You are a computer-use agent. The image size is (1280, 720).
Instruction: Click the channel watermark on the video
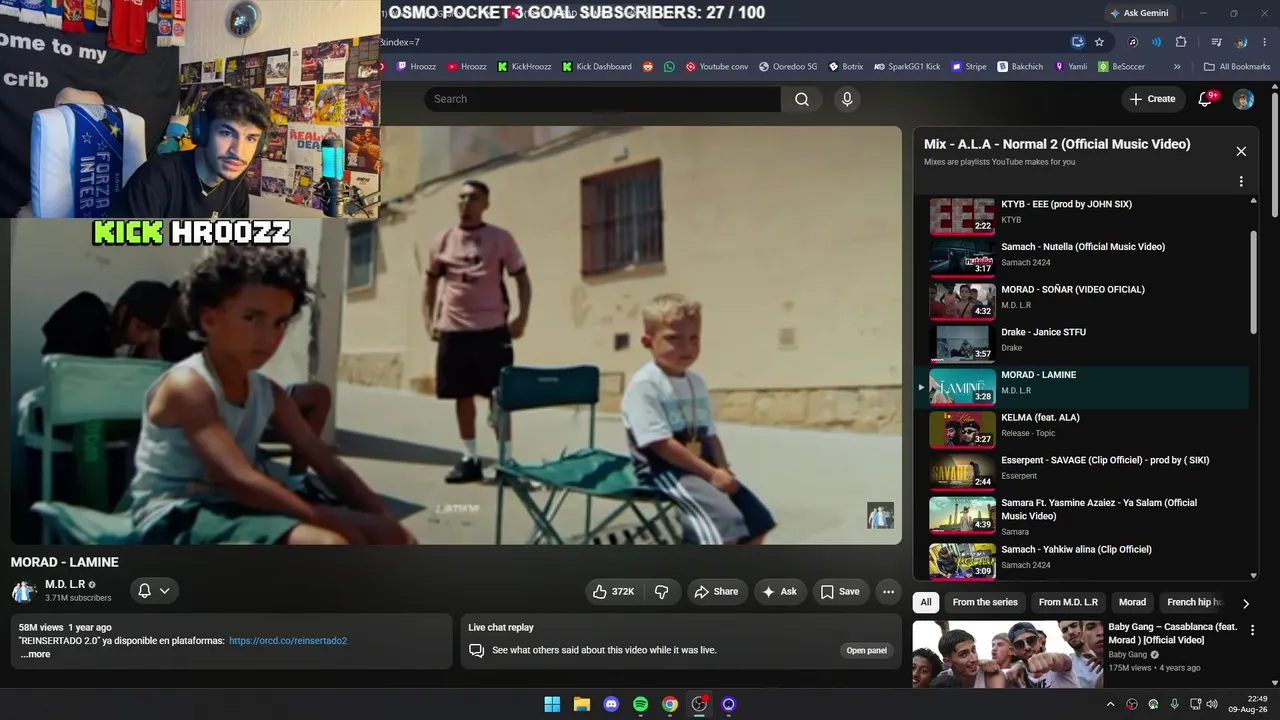pos(880,515)
